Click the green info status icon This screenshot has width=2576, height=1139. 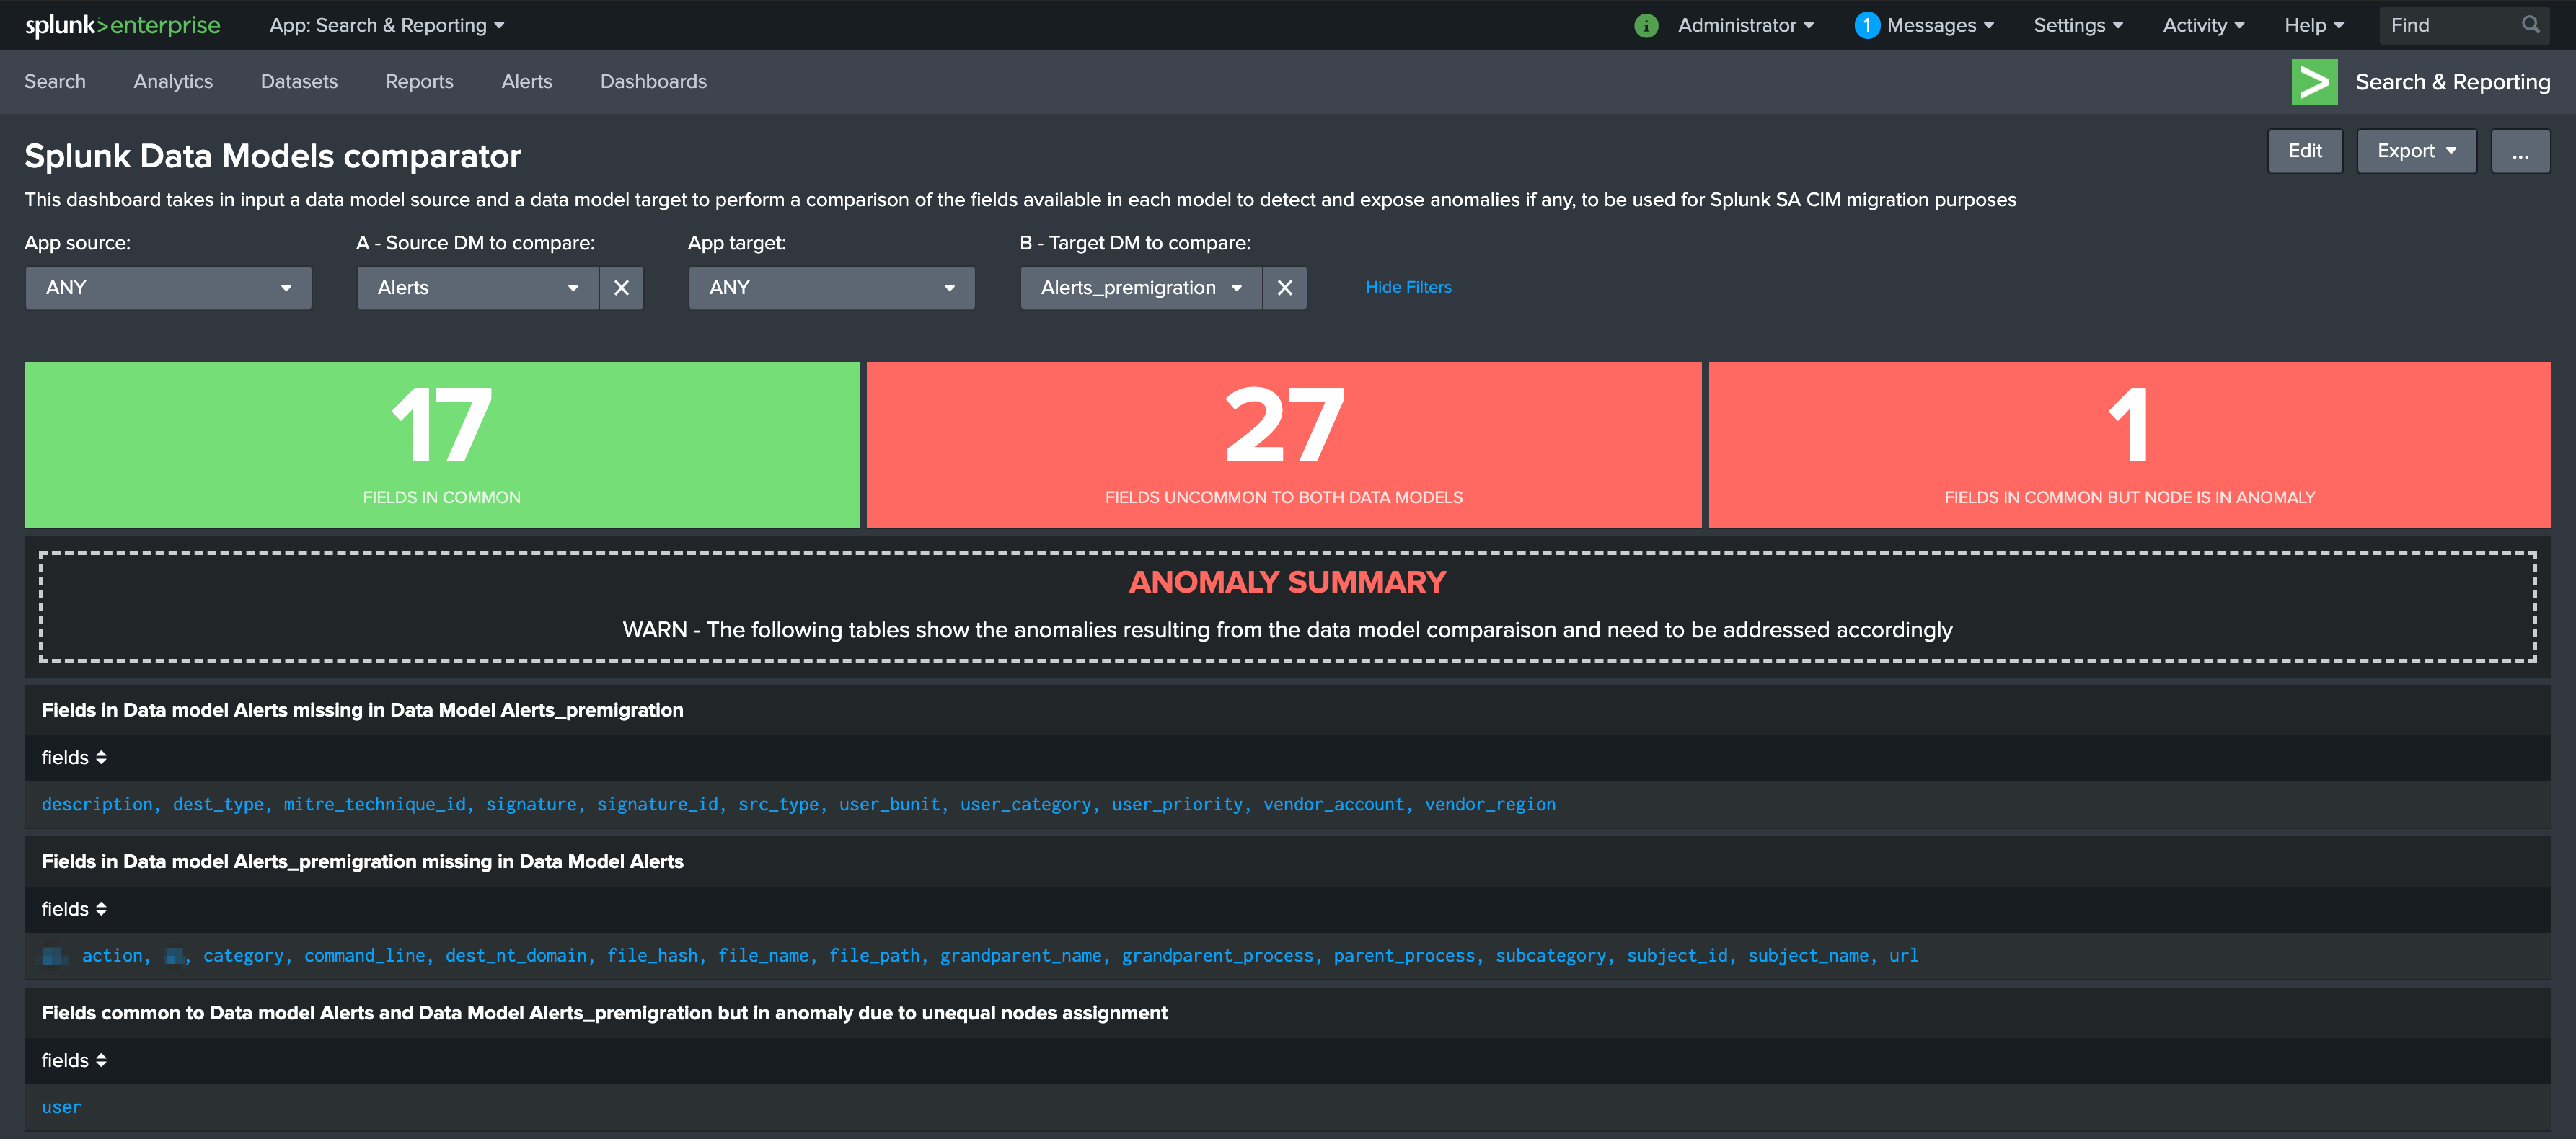pos(1645,26)
